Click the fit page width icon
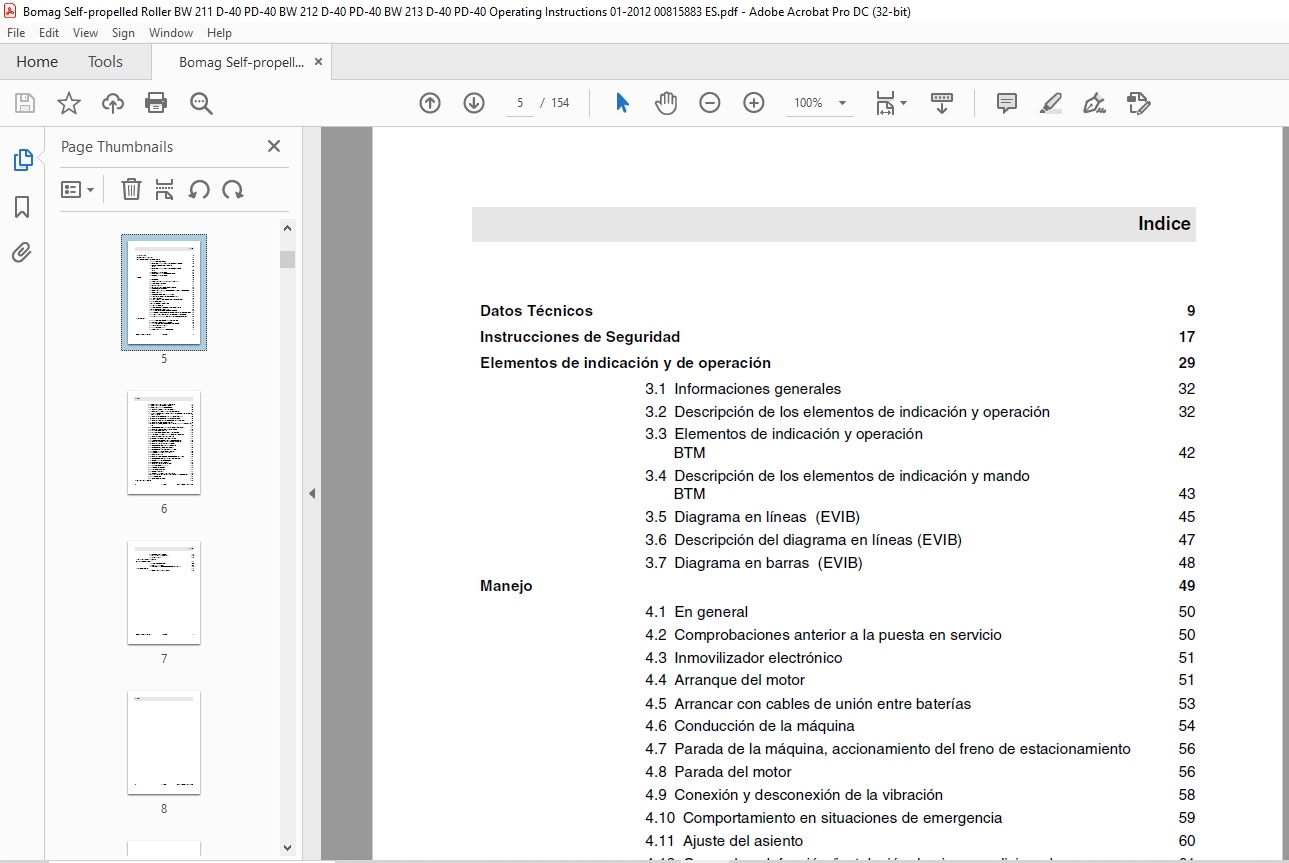The height and width of the screenshot is (863, 1289). pos(885,103)
